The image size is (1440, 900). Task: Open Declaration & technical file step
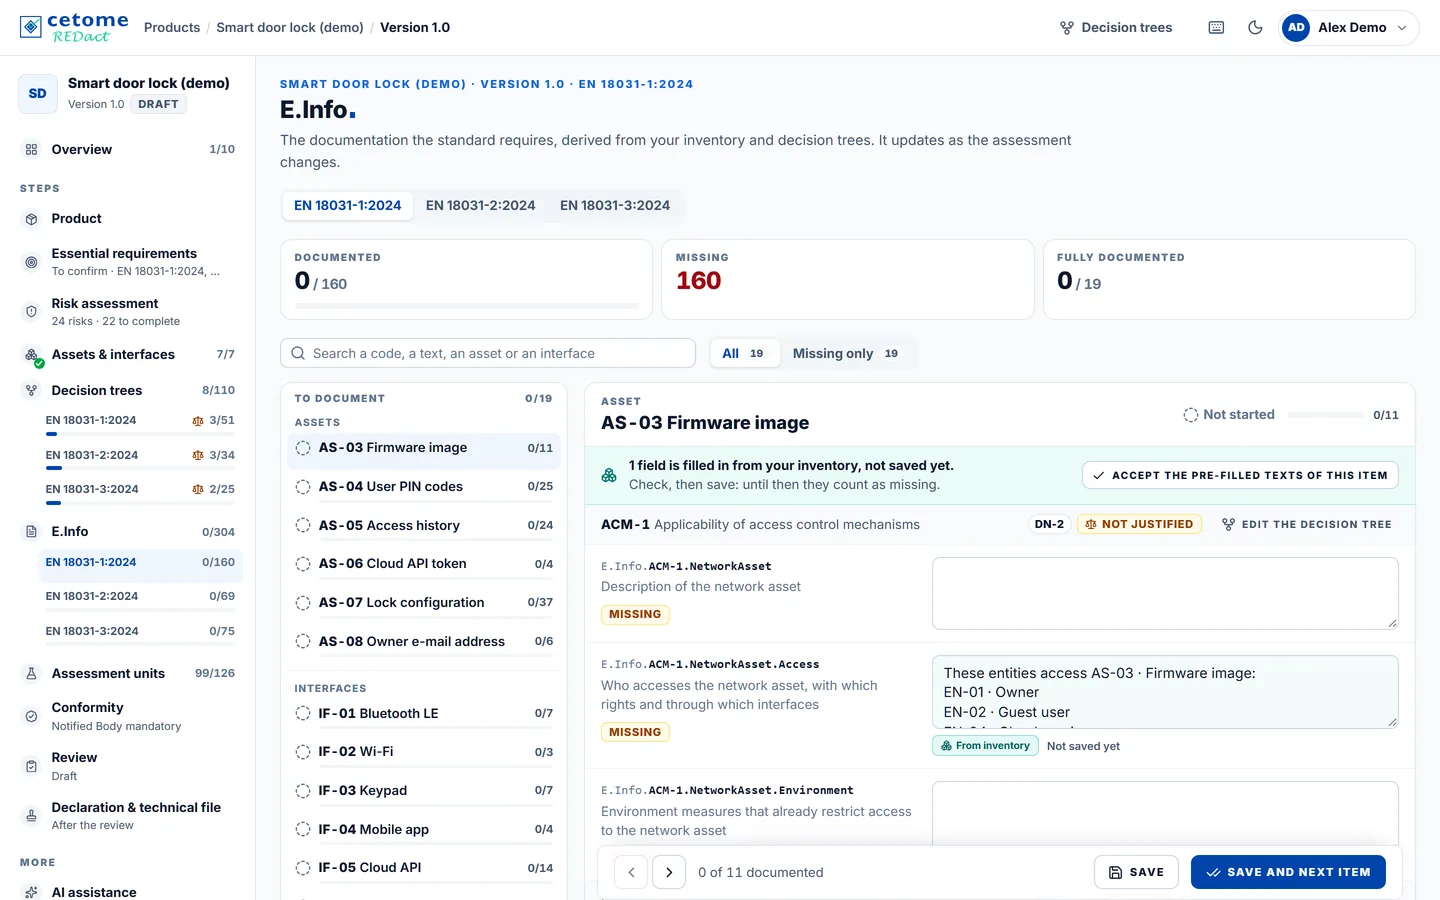pos(128,816)
